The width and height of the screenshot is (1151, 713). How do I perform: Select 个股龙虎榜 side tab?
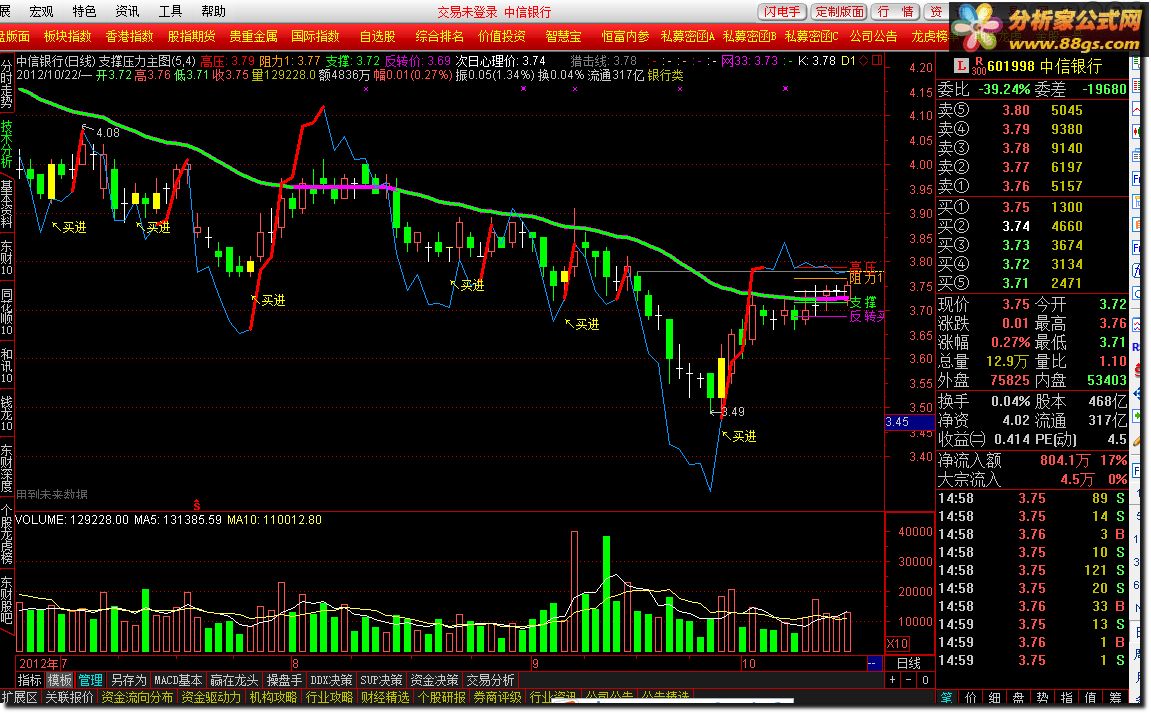pyautogui.click(x=7, y=534)
